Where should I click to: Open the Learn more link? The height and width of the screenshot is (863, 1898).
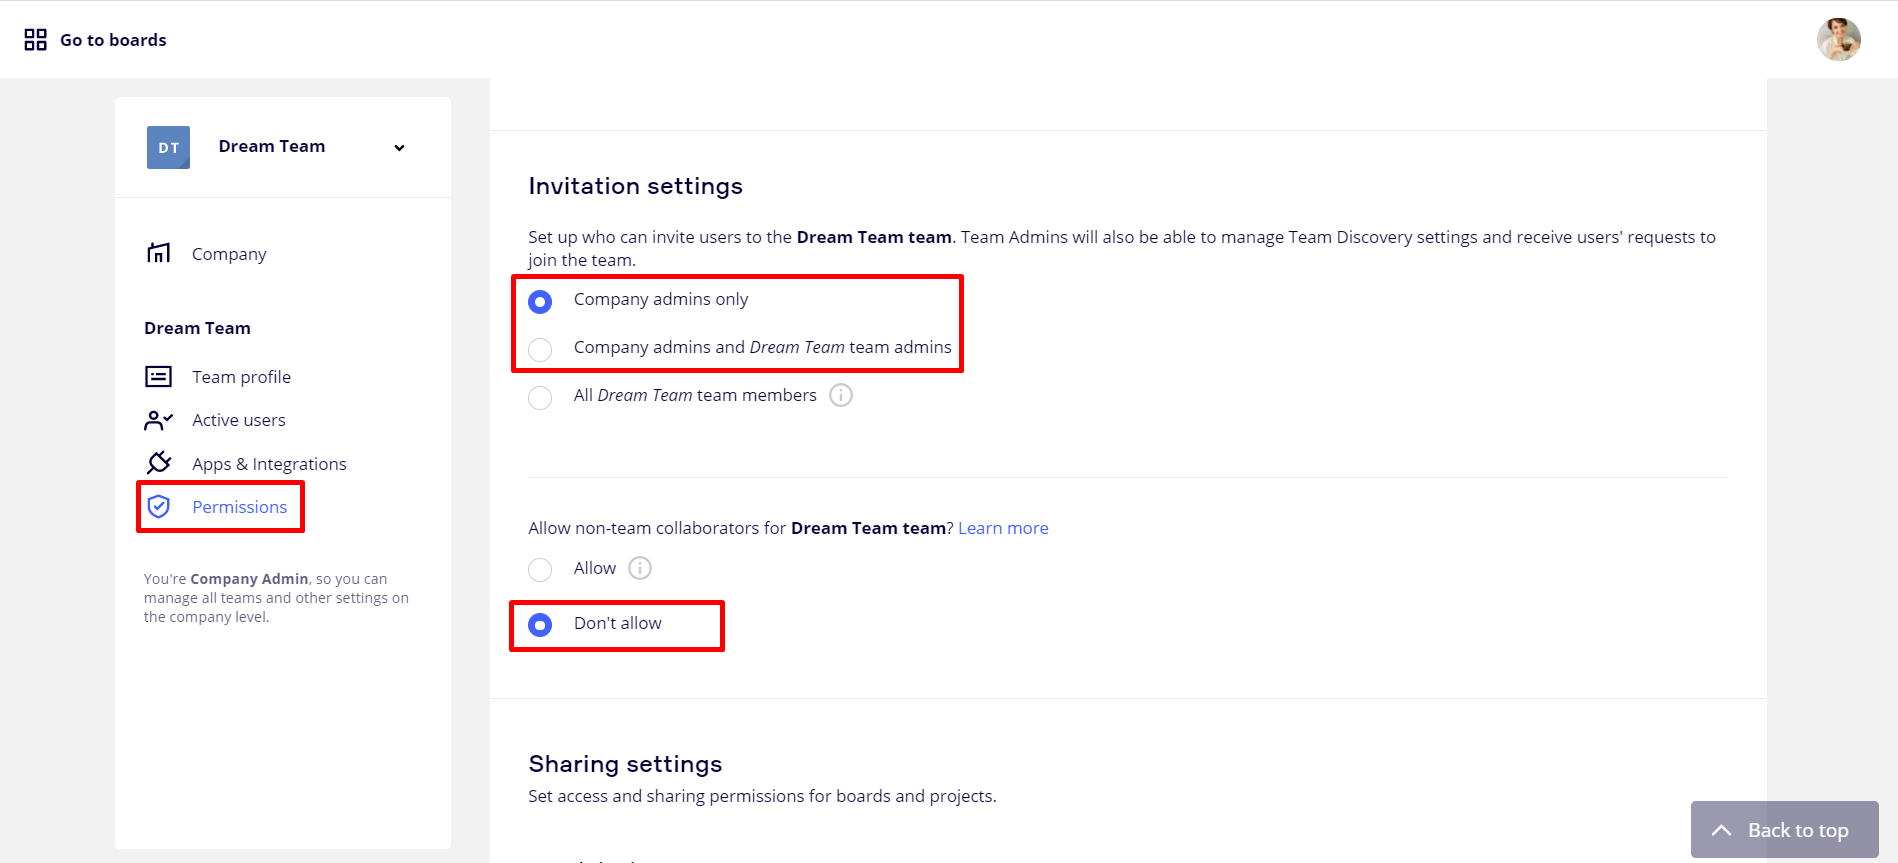(1003, 528)
